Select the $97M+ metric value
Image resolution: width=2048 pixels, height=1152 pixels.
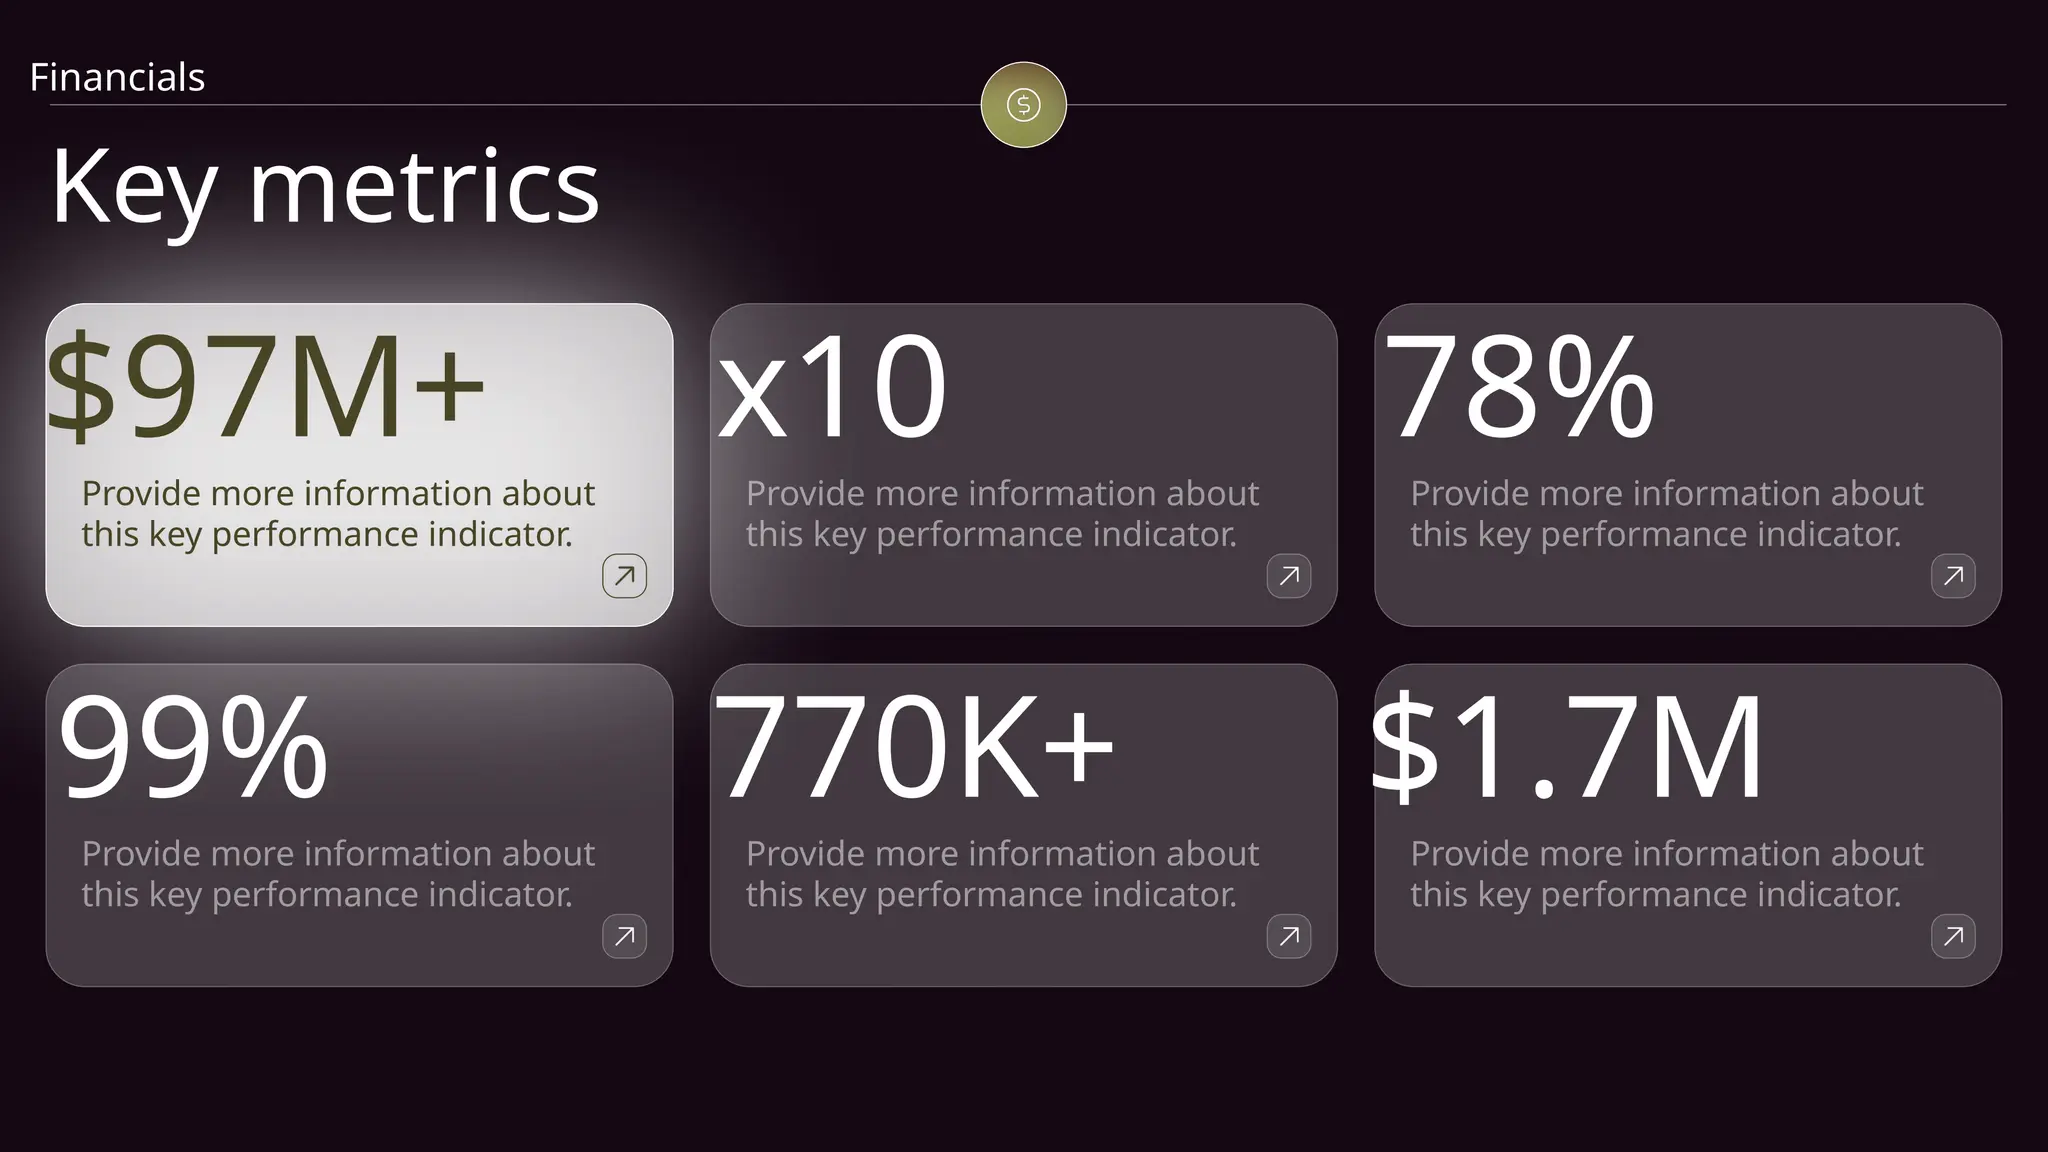click(266, 387)
